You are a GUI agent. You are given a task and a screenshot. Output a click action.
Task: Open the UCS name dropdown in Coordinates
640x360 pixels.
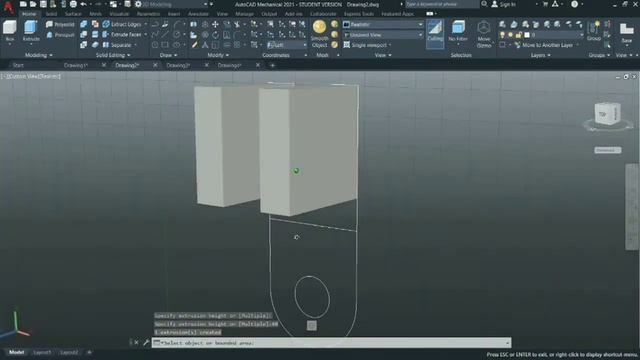[x=287, y=45]
